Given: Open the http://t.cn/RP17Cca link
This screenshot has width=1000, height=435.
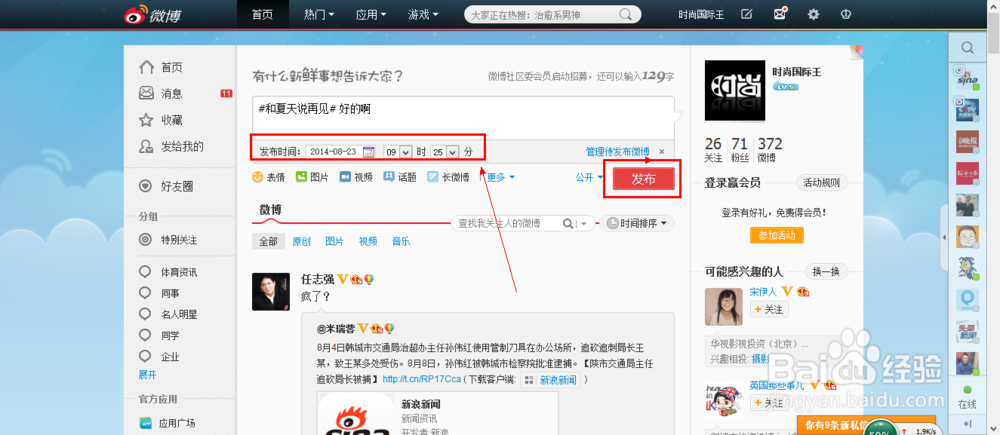Looking at the screenshot, I should pos(421,380).
